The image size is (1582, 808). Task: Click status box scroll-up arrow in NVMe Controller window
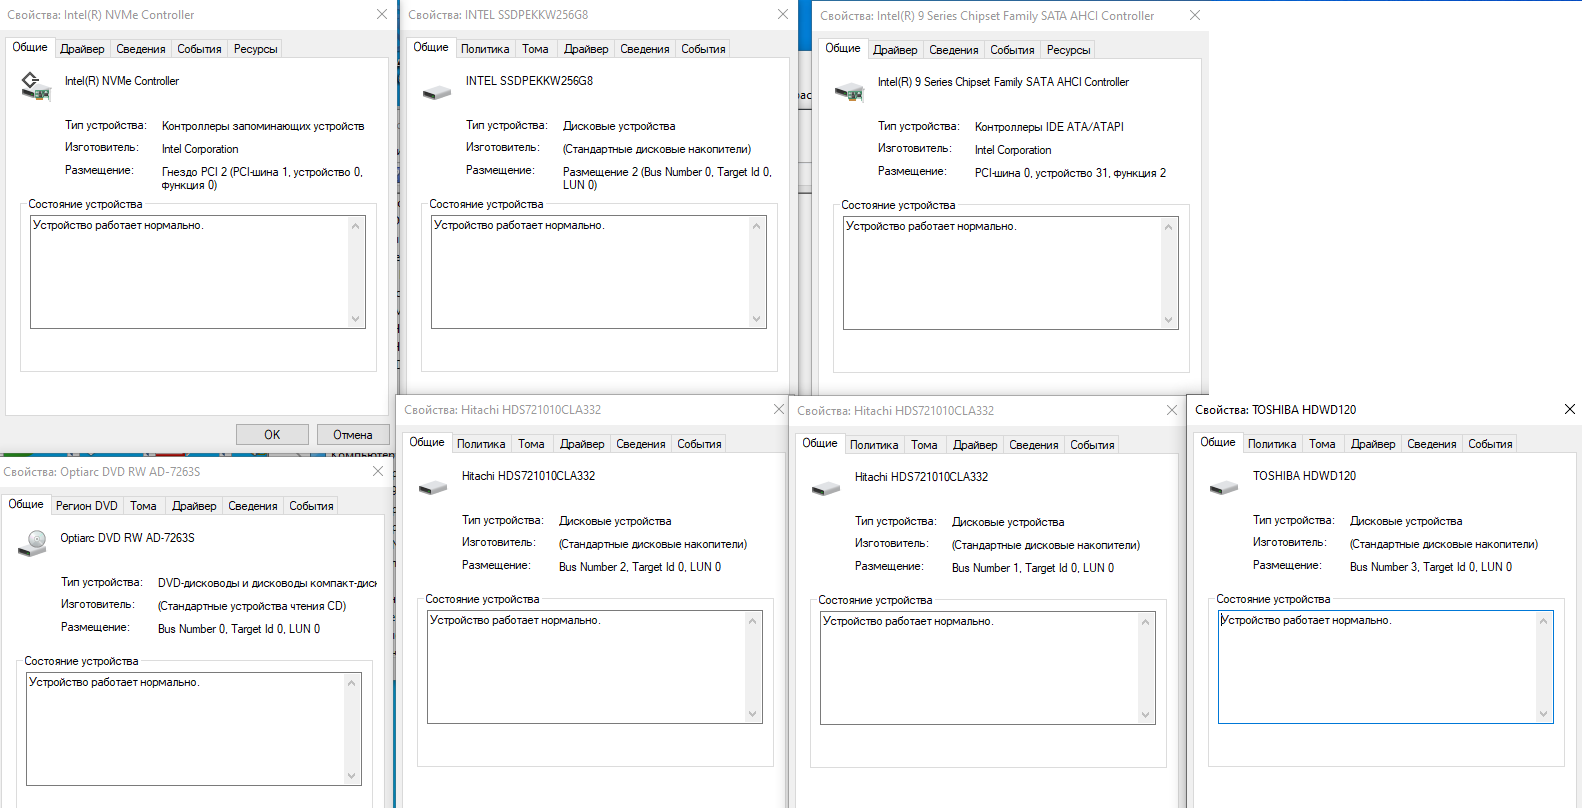point(355,226)
